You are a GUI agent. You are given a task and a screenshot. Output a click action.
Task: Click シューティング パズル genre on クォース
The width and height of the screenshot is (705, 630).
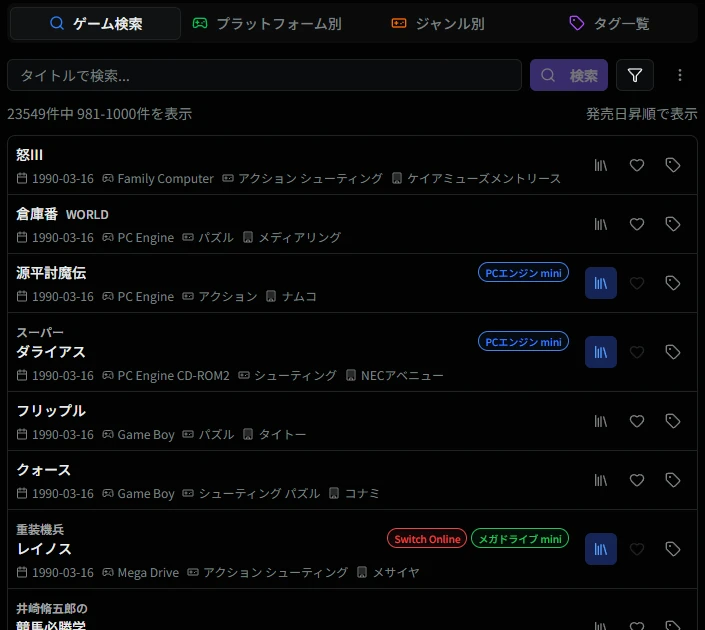coord(259,494)
